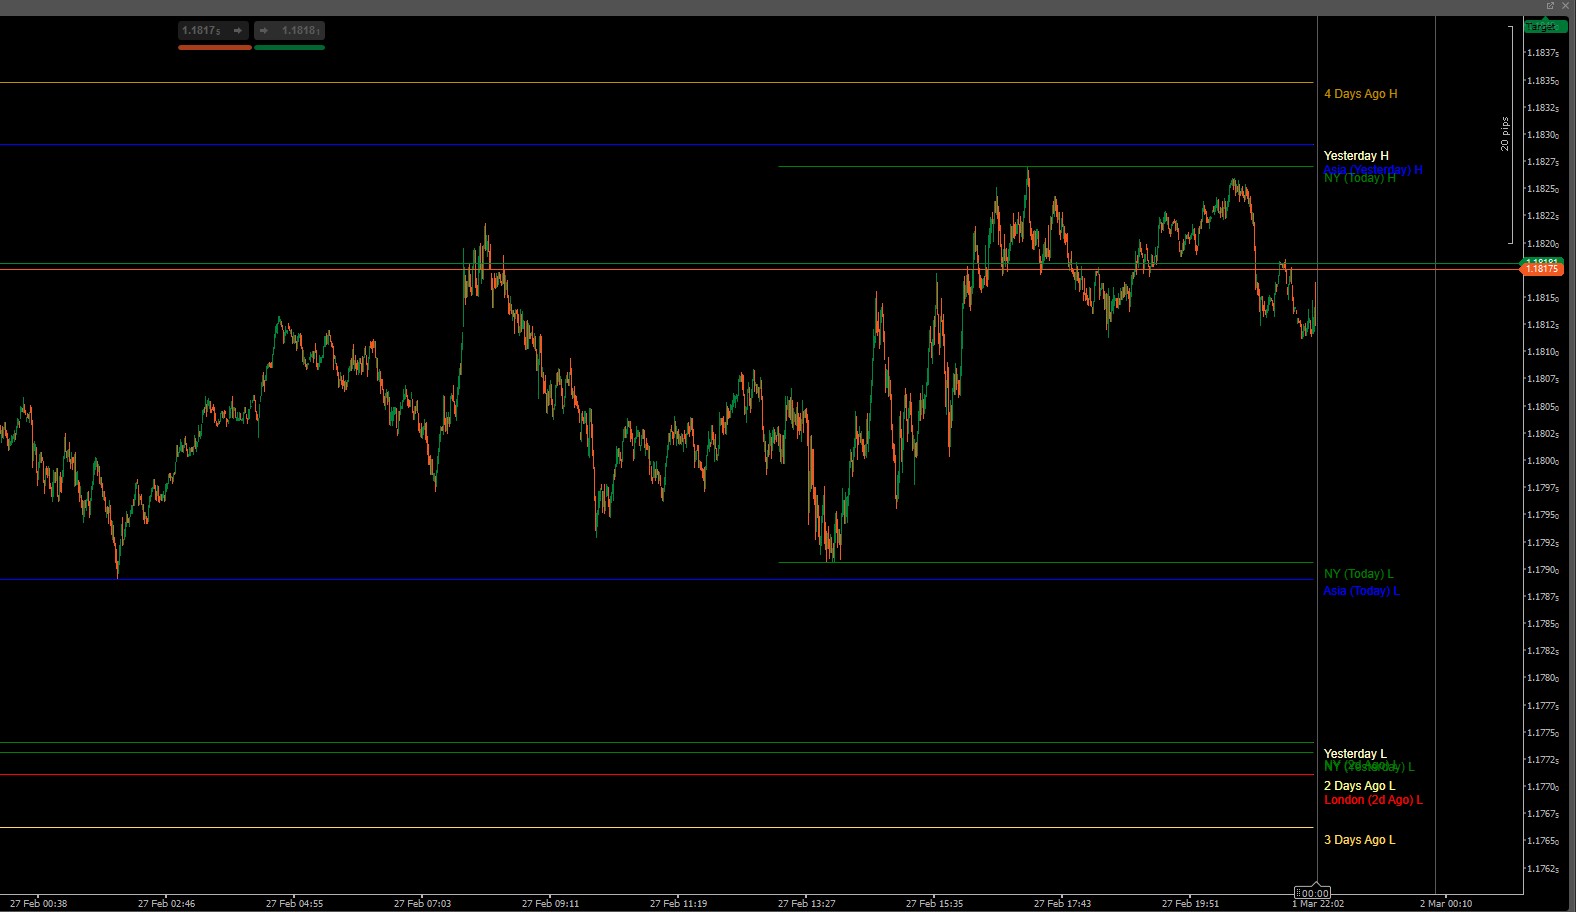
Task: Click the white 'Yesterday L' label
Action: pos(1355,754)
